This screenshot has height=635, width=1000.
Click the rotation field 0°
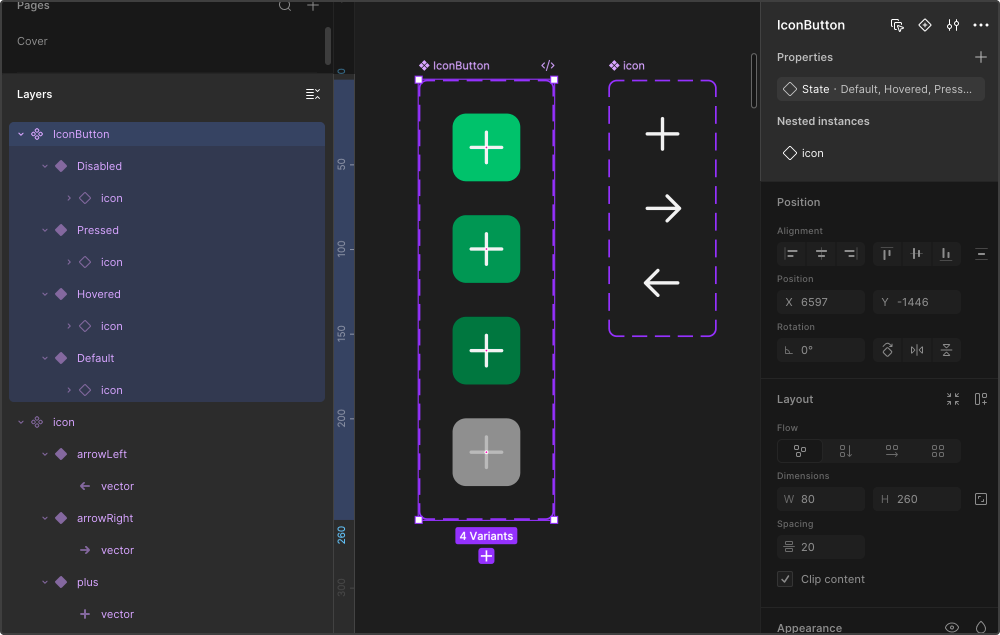pyautogui.click(x=821, y=350)
